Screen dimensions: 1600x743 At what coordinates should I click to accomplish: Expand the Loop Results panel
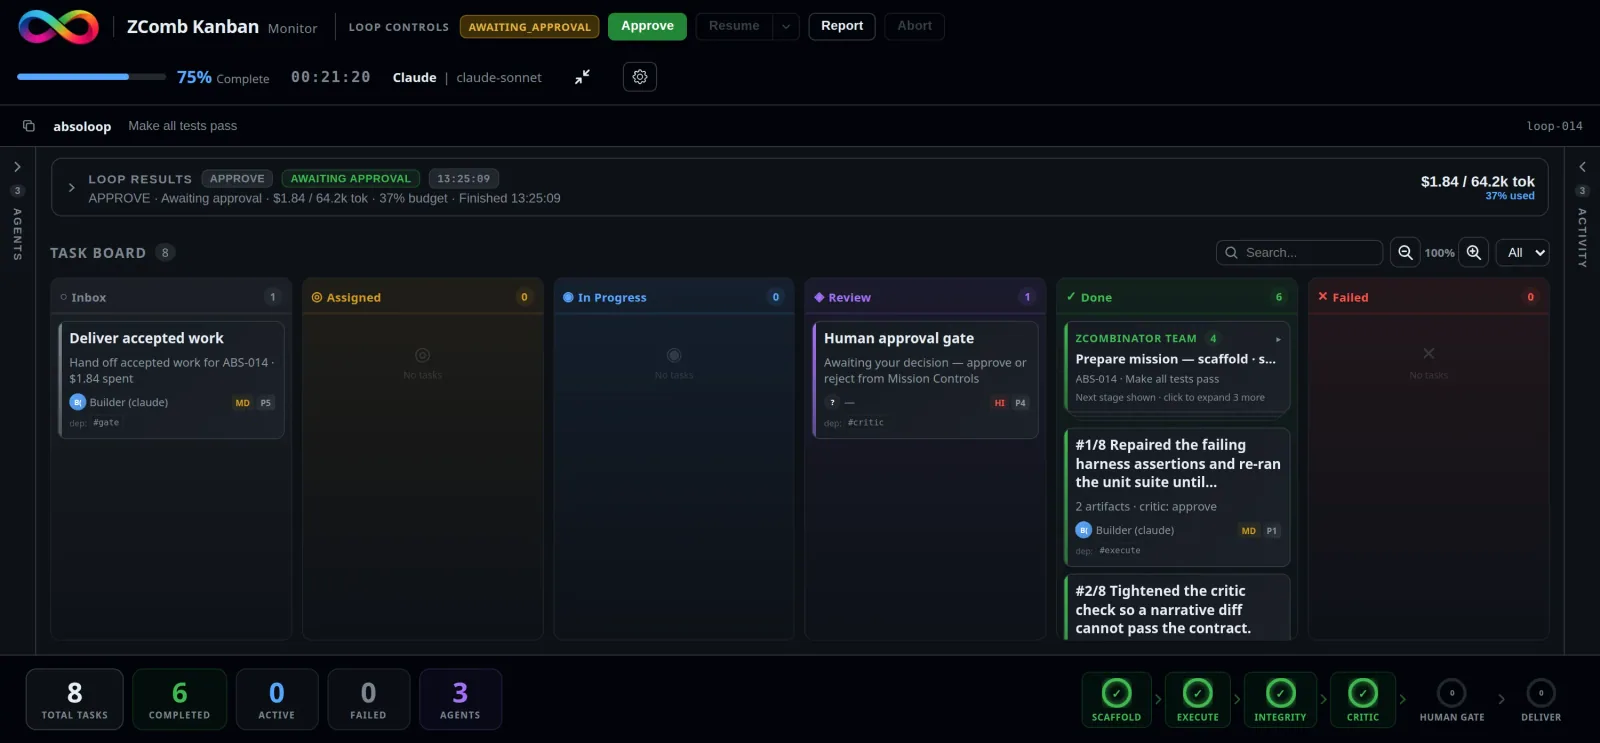pyautogui.click(x=71, y=188)
